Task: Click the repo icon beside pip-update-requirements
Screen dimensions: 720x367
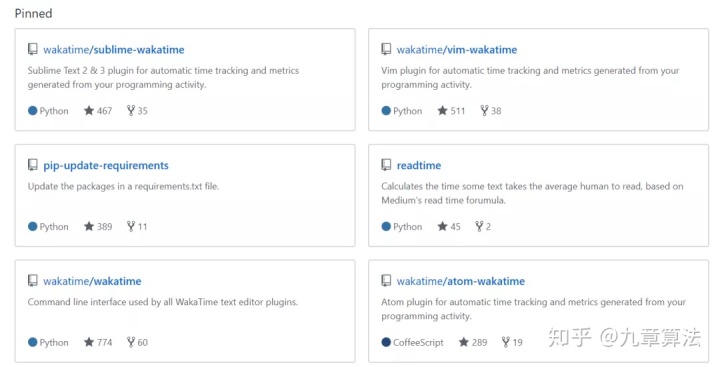Action: click(33, 165)
